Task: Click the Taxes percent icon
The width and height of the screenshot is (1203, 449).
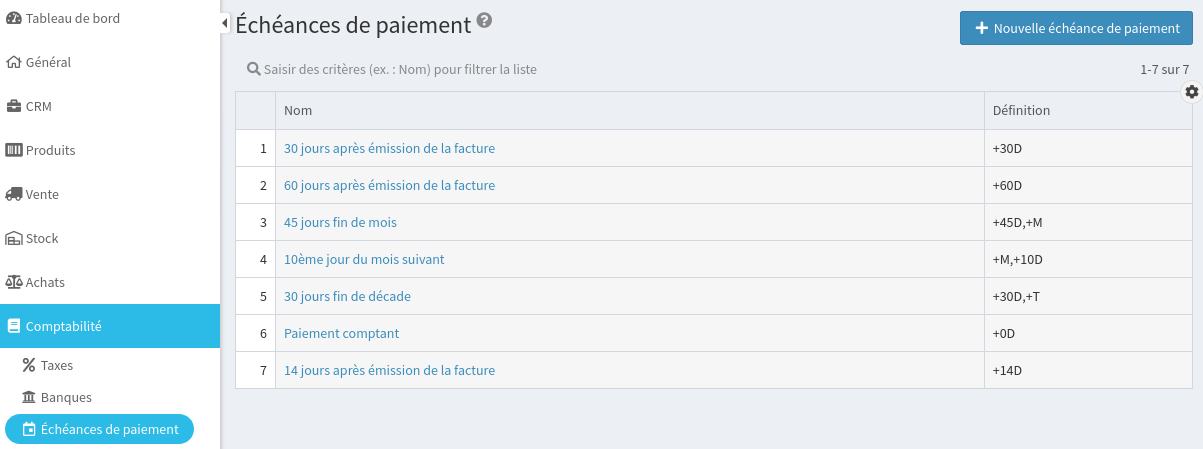Action: pyautogui.click(x=29, y=366)
